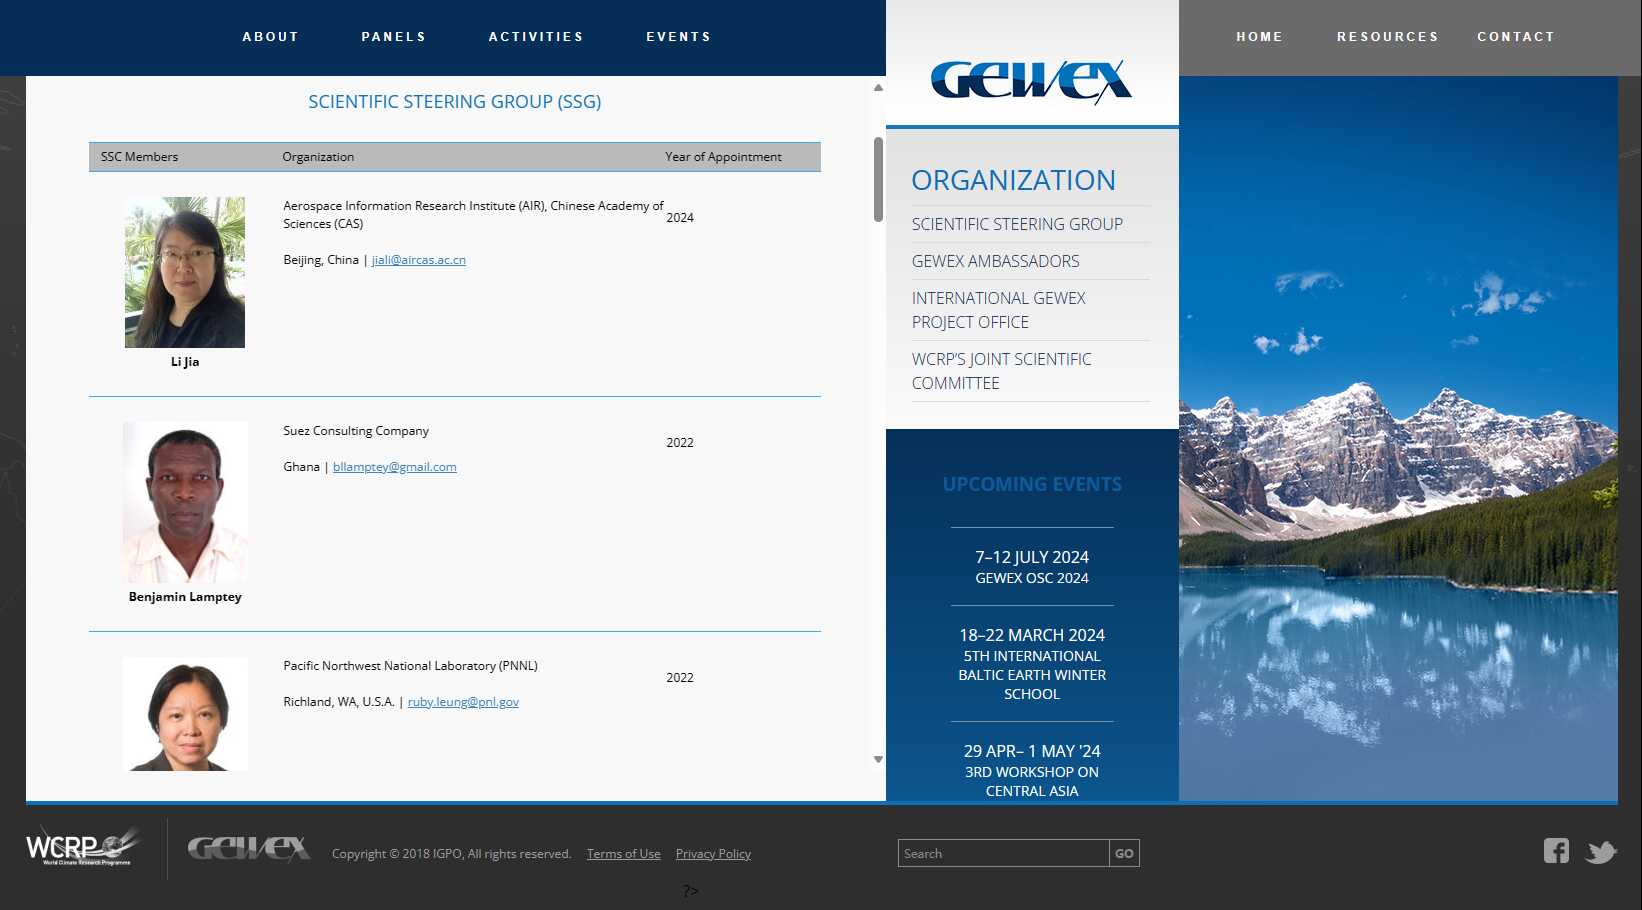1642x910 pixels.
Task: Click Benjamin Lamptey's profile photo
Action: 185,502
